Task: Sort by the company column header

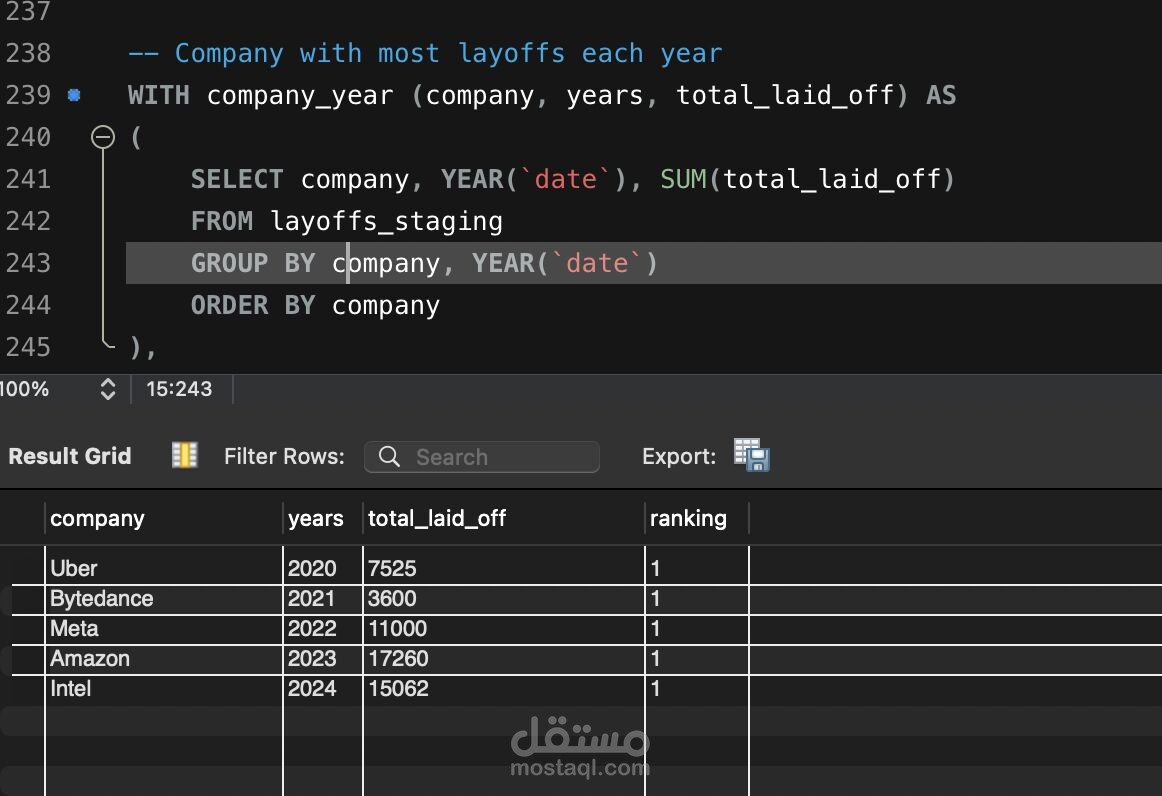Action: point(164,518)
